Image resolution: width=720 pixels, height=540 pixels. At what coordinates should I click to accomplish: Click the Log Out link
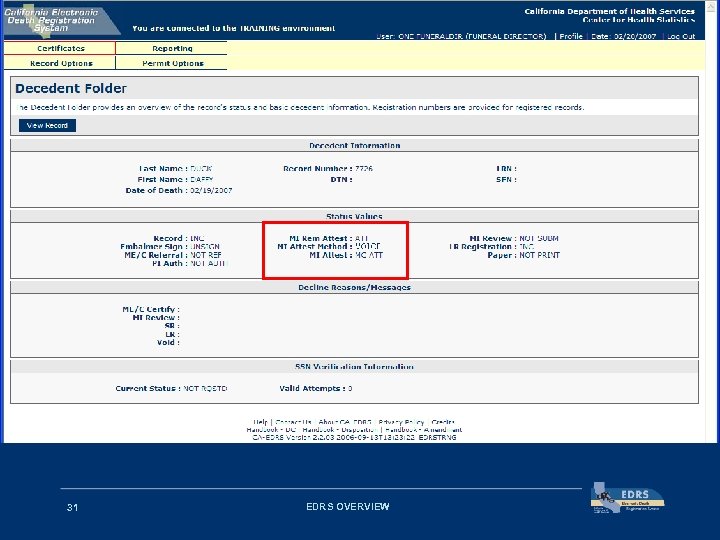pos(681,36)
